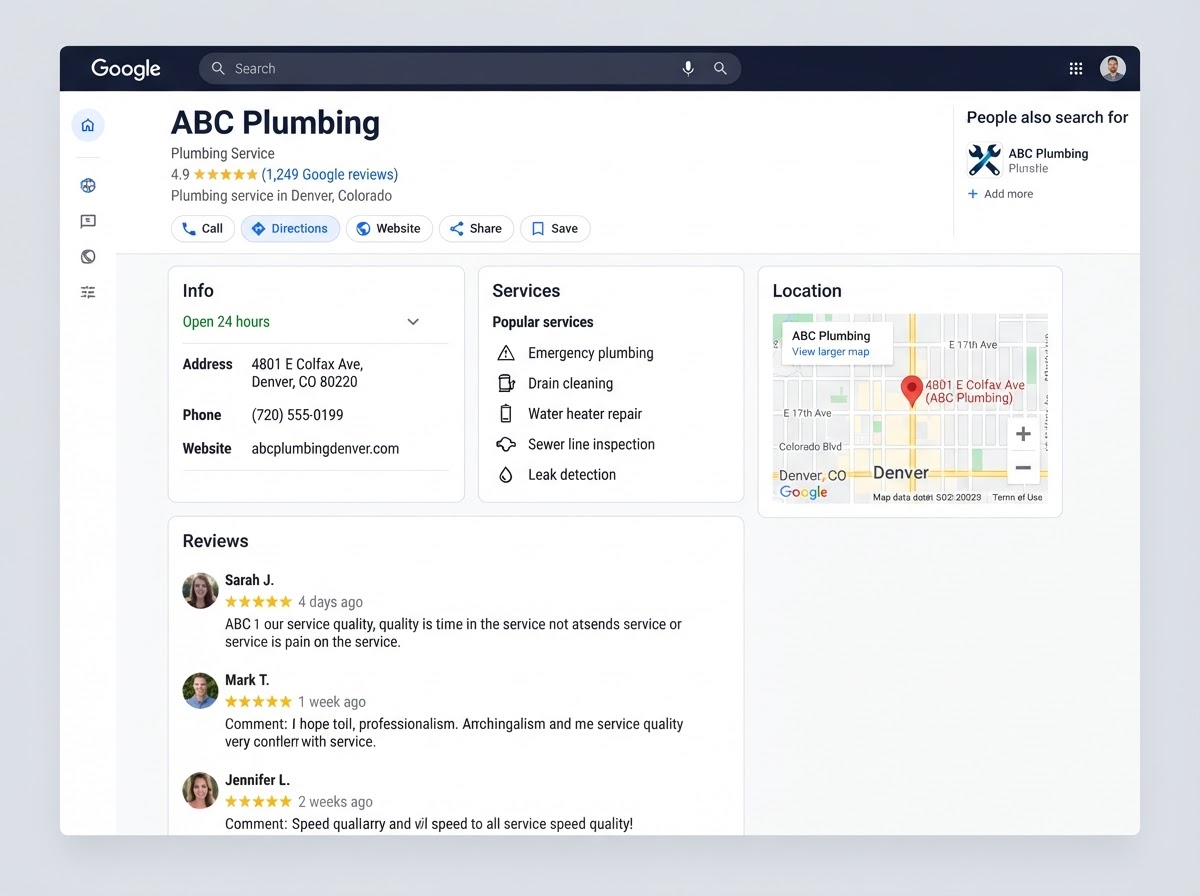Click Jennifer L. reviewer avatar
The width and height of the screenshot is (1200, 896).
coord(200,791)
